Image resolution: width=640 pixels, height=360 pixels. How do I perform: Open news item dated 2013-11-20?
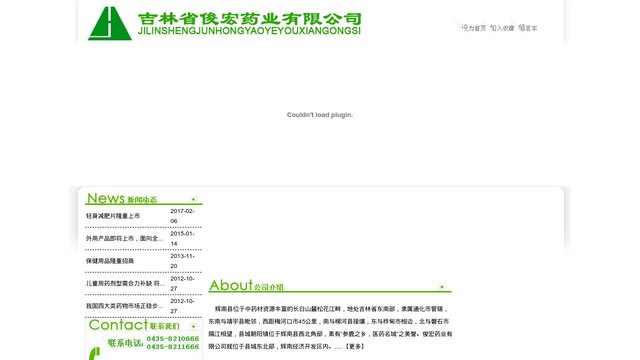click(x=110, y=261)
